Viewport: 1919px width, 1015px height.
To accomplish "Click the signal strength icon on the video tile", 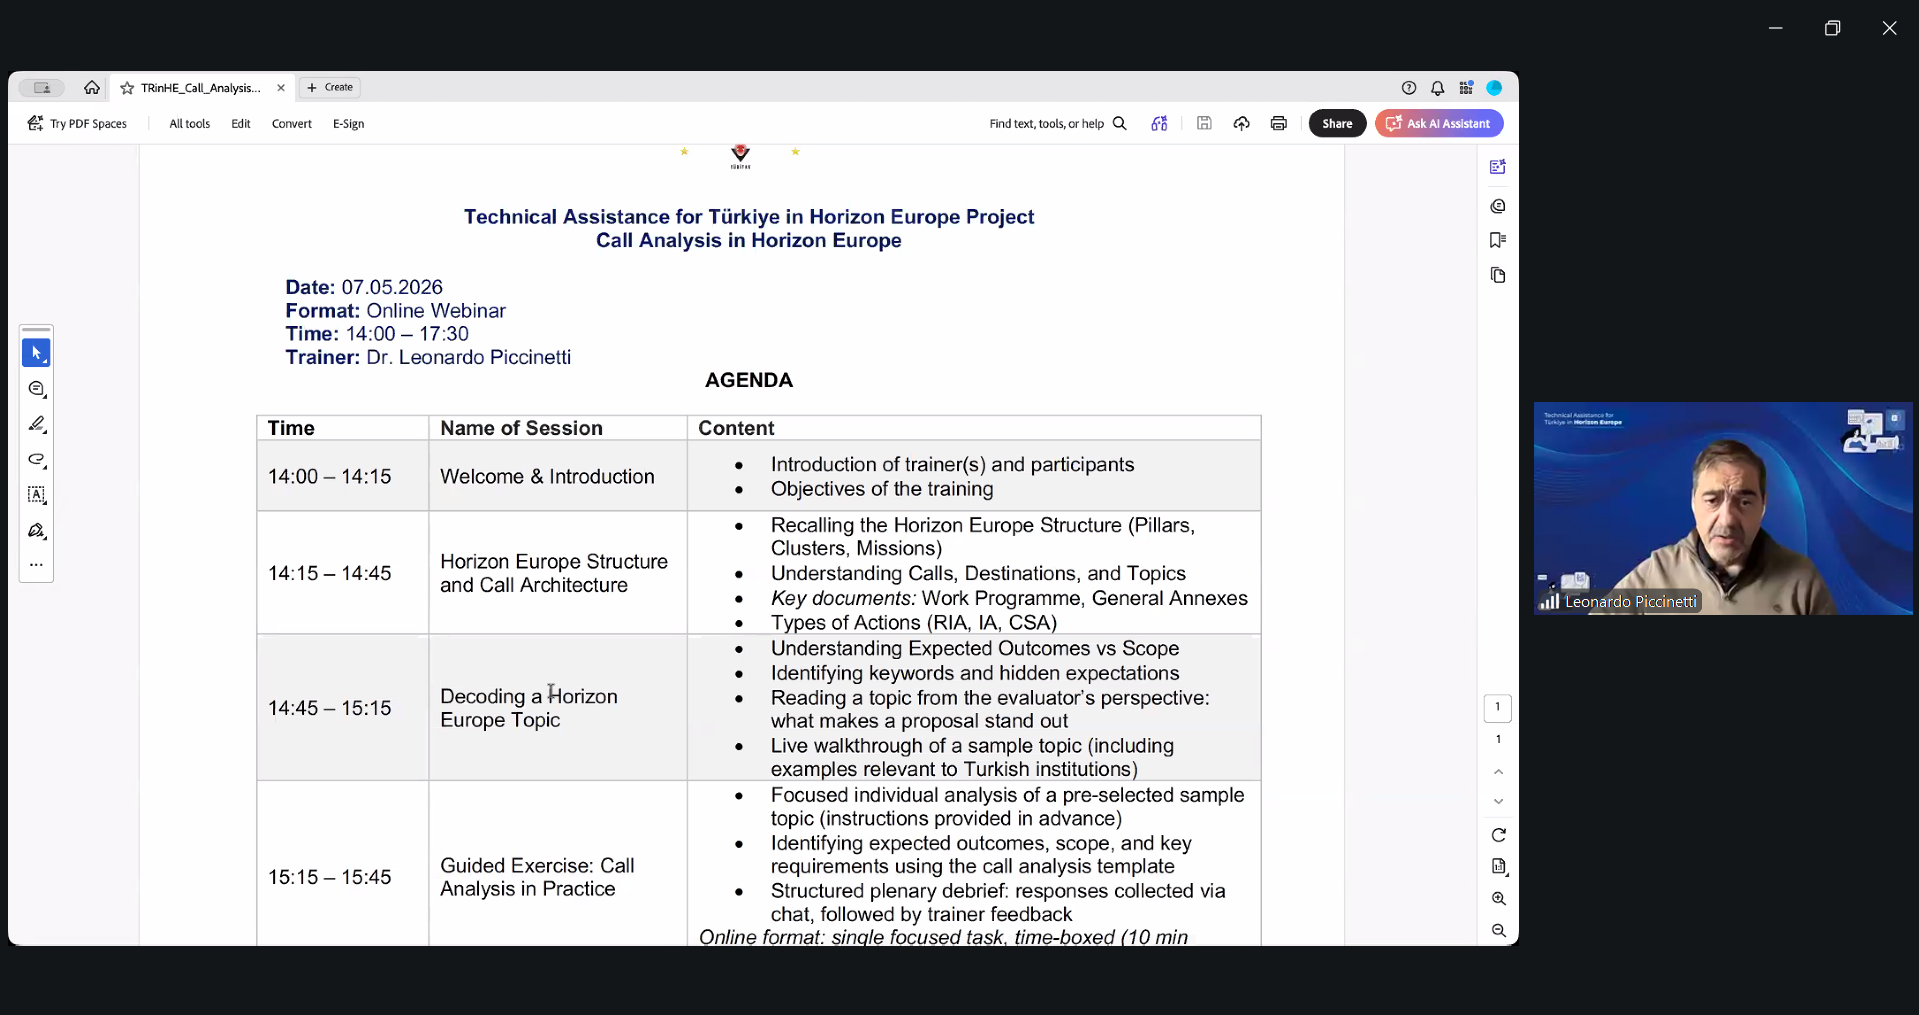I will tap(1549, 601).
